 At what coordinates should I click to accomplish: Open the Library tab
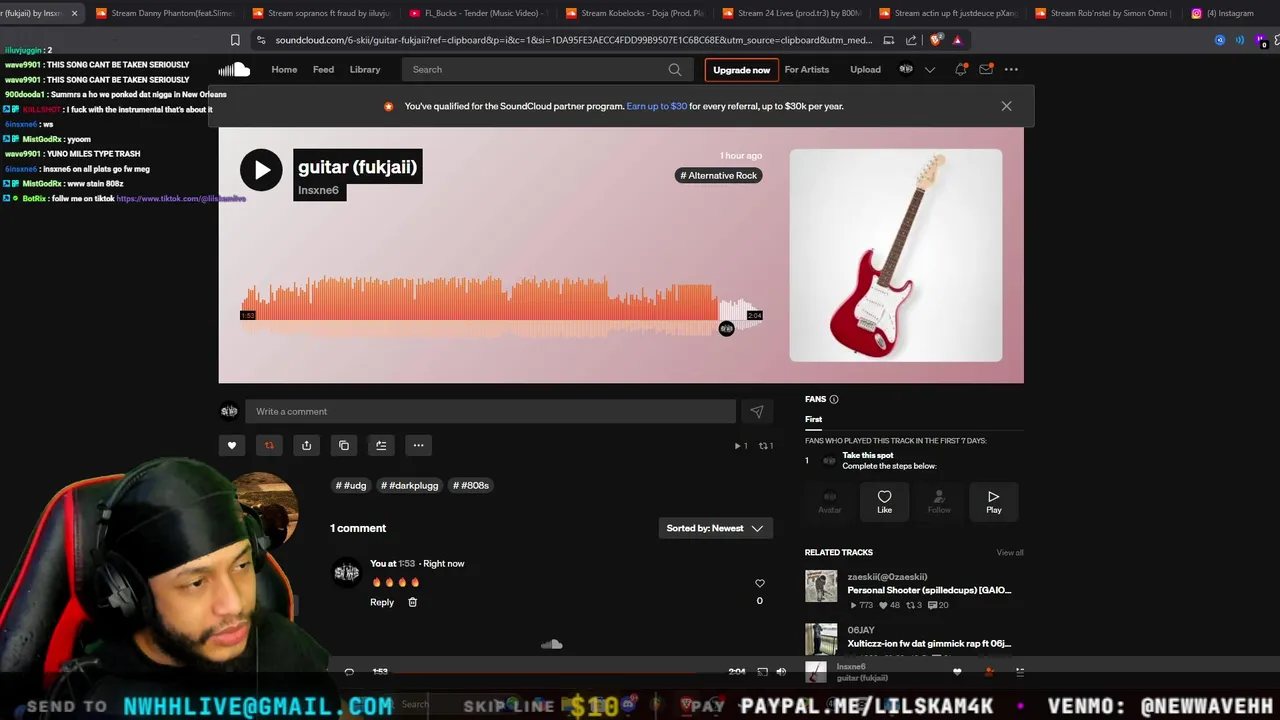(365, 69)
